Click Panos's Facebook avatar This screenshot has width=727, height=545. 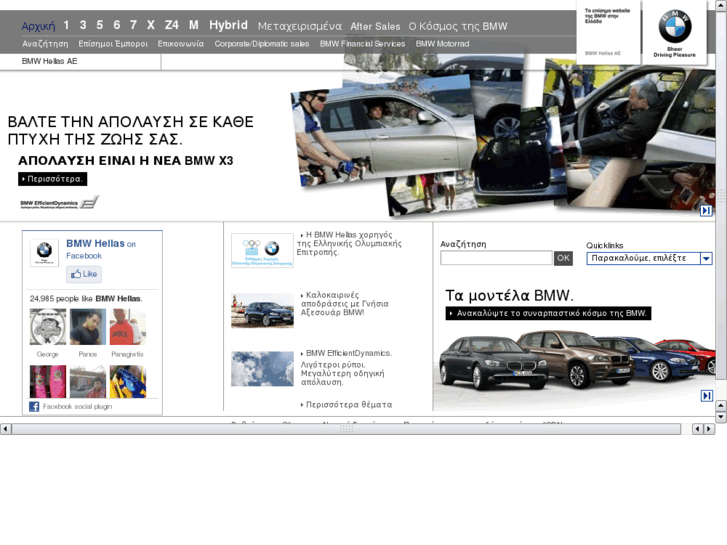88,327
